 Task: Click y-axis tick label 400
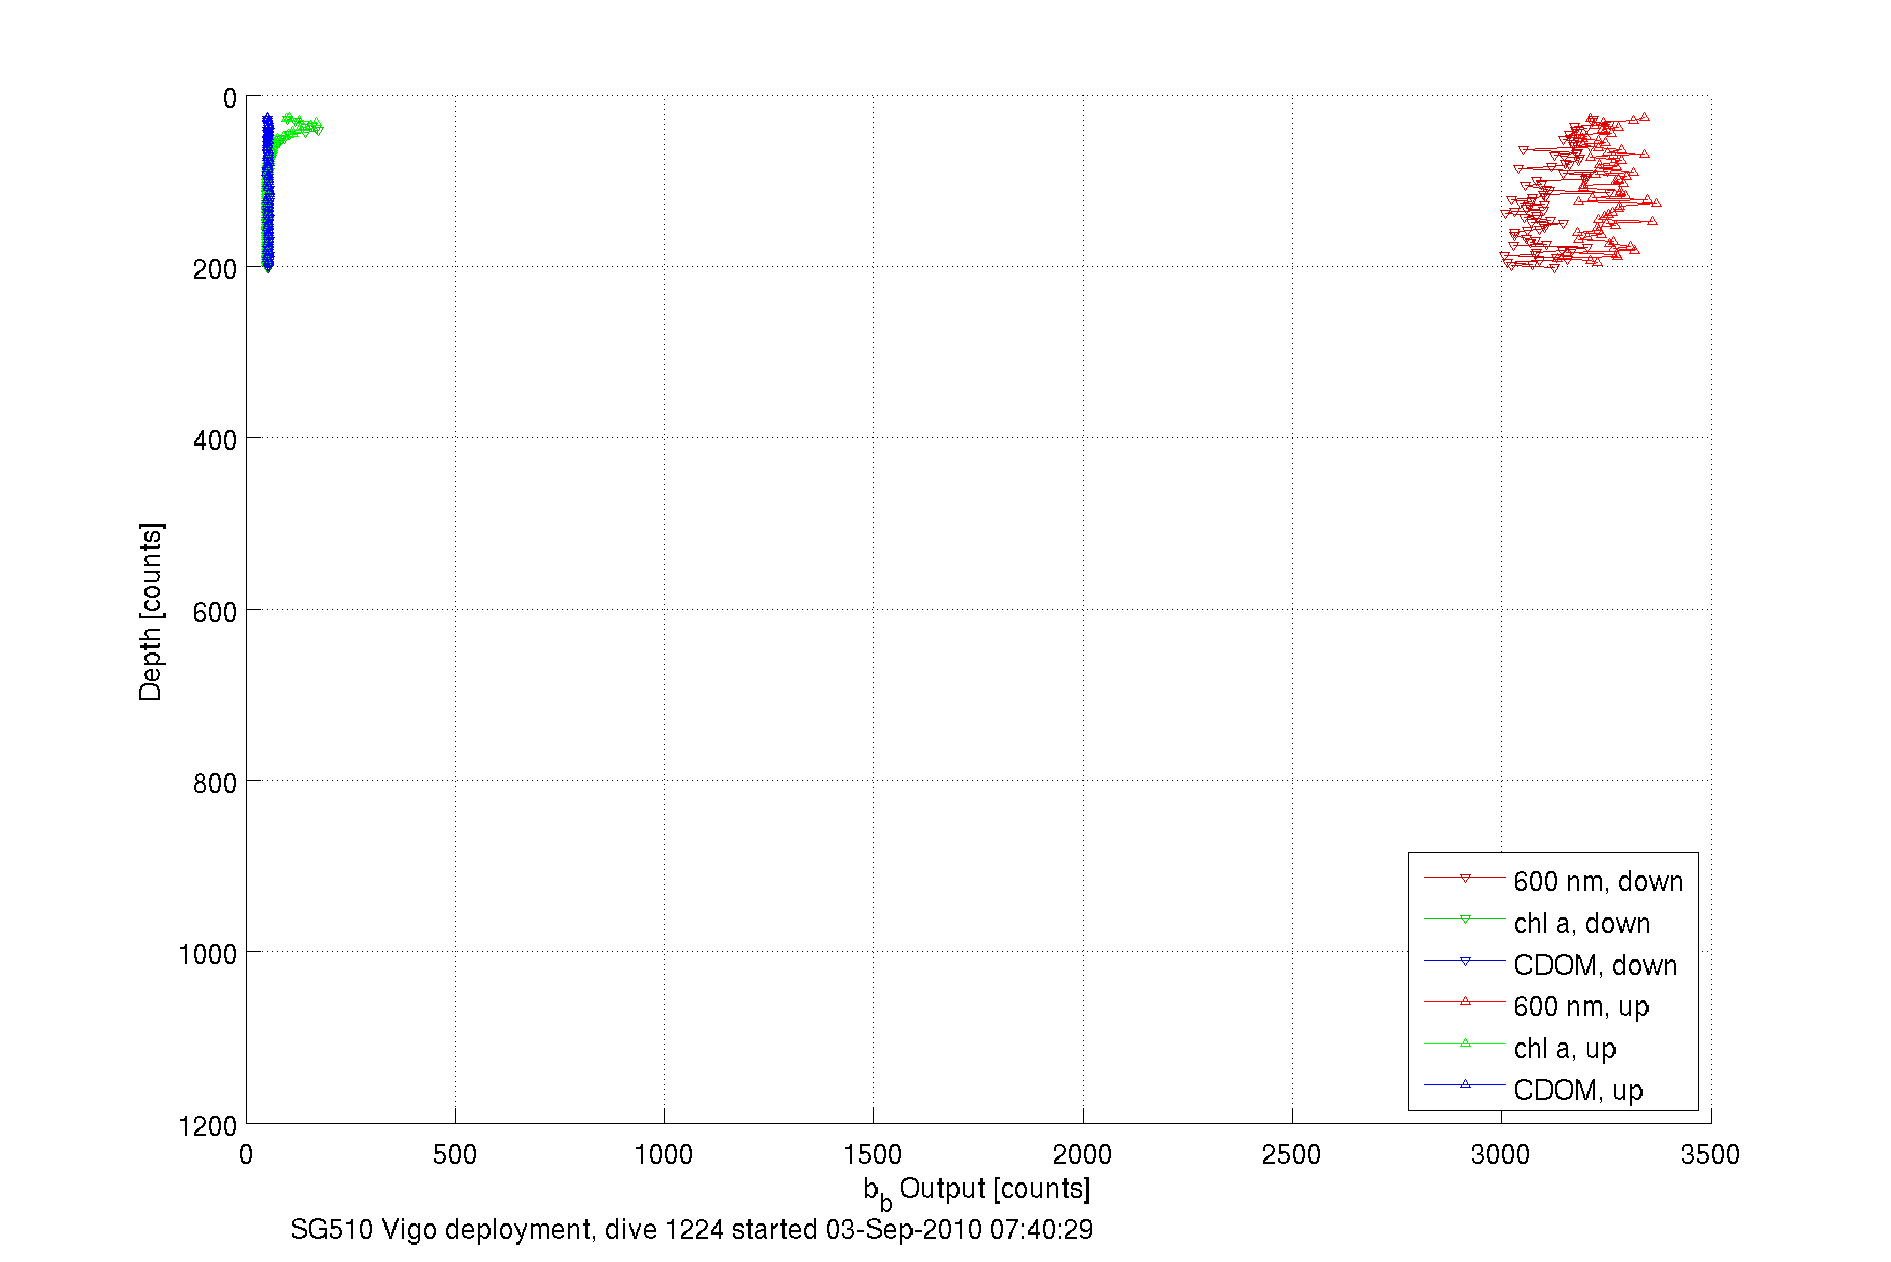coord(215,441)
